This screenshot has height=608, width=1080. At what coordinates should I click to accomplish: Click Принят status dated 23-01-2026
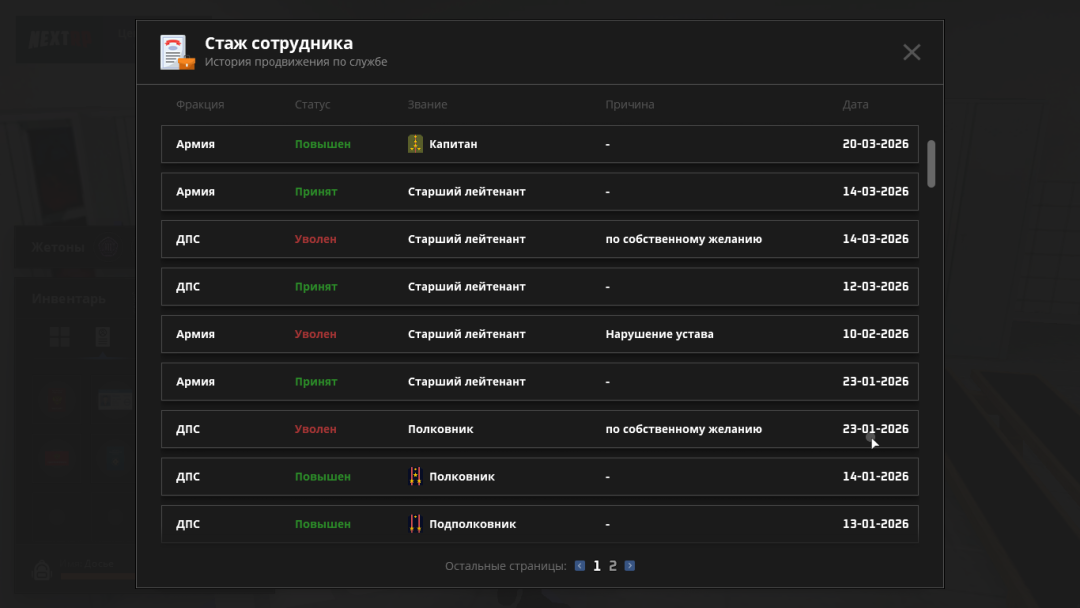pyautogui.click(x=316, y=381)
